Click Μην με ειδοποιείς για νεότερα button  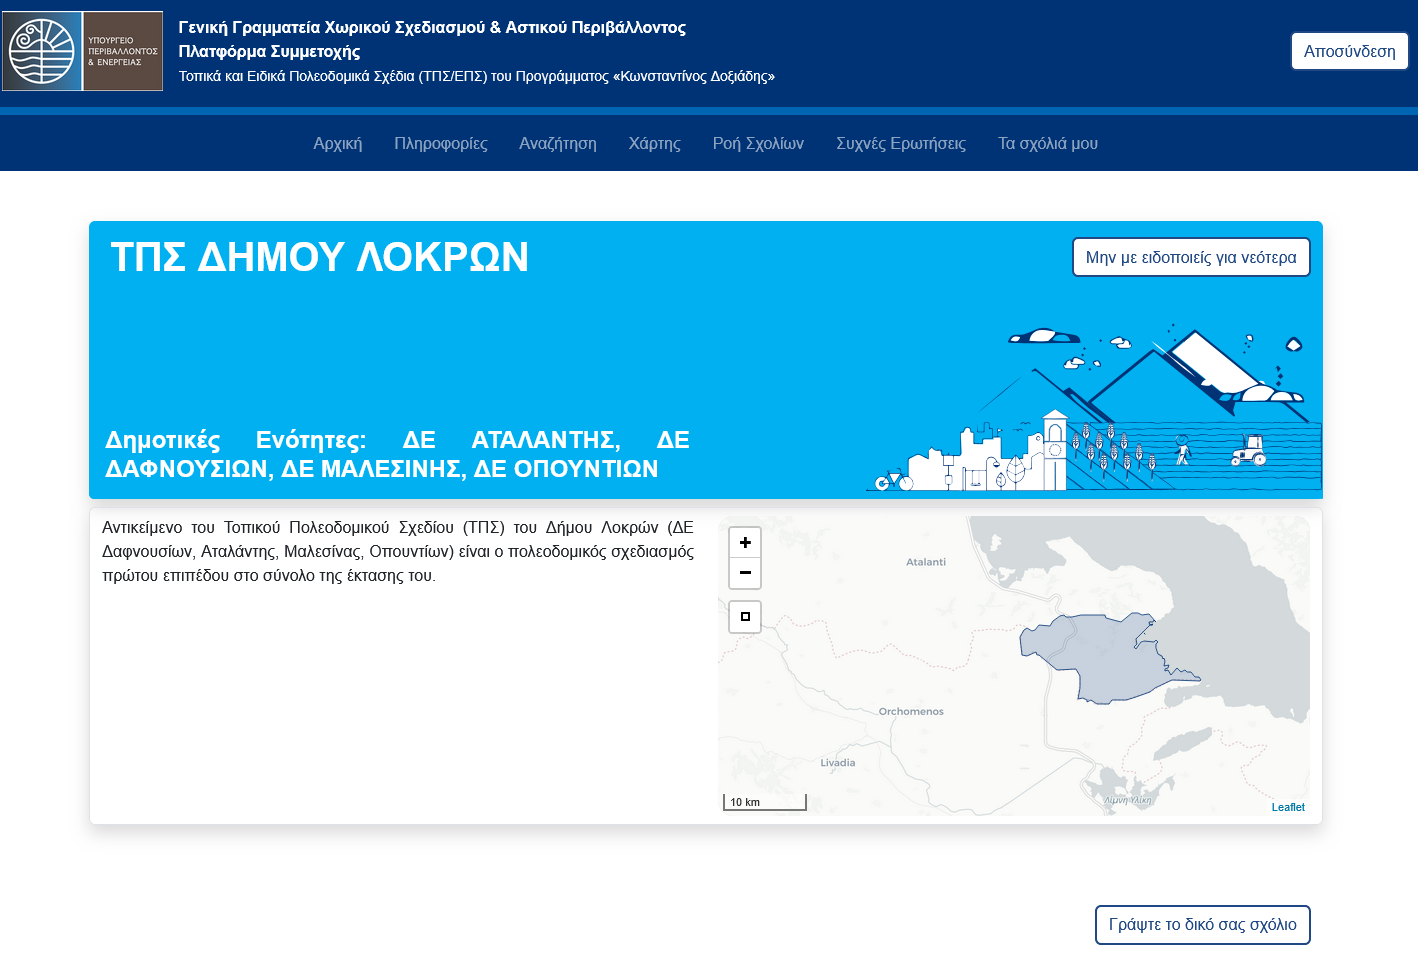point(1191,257)
